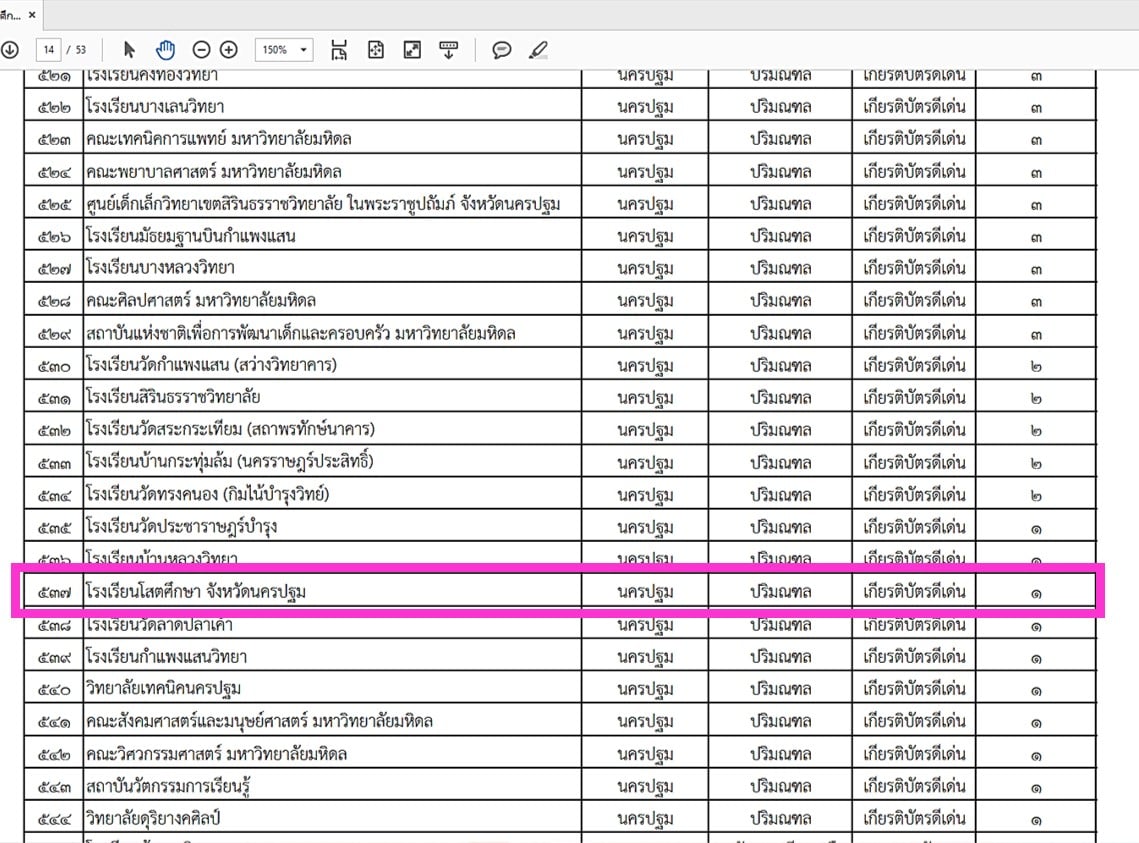The height and width of the screenshot is (843, 1139).
Task: Activate the hand pan tool
Action: pos(165,50)
